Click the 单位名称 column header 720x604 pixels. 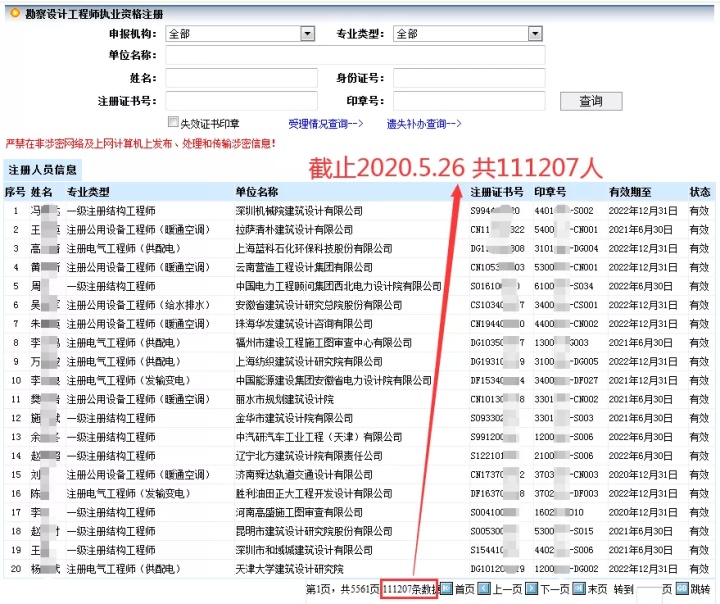tap(257, 192)
